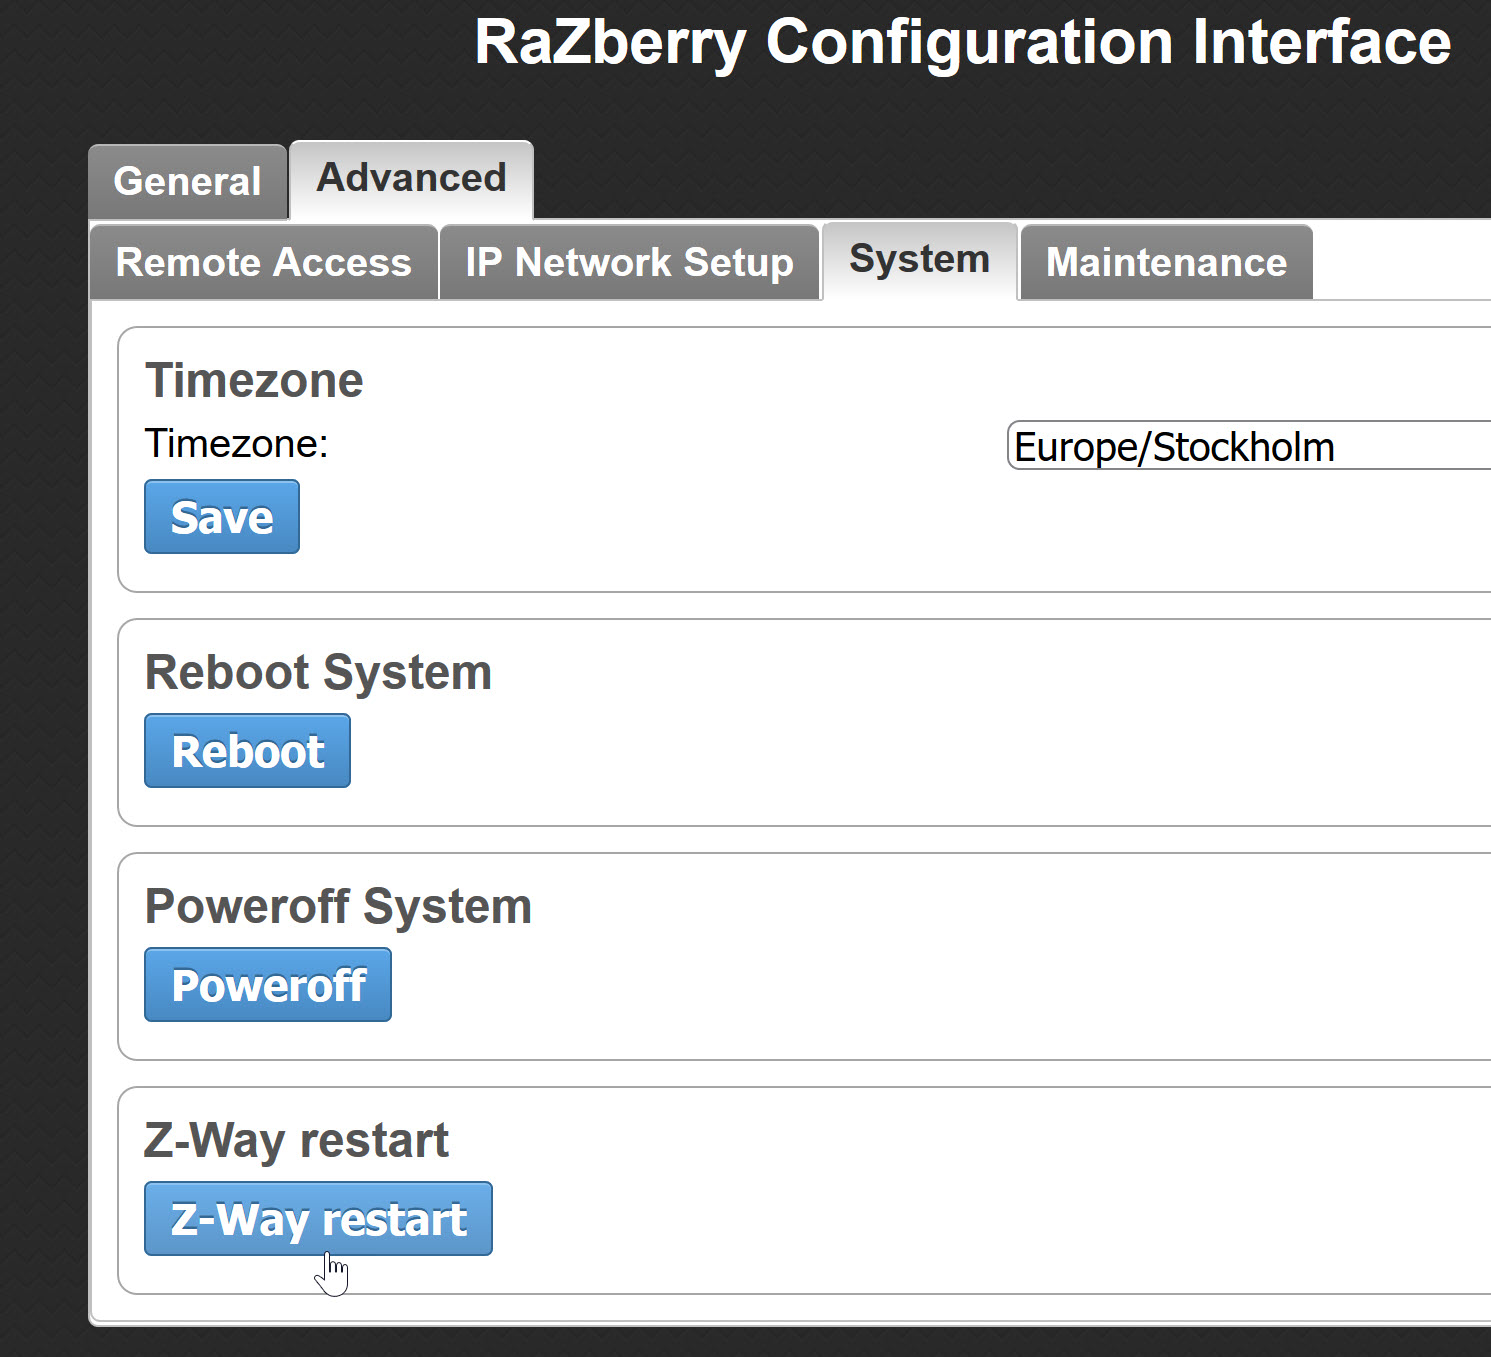
Task: Click the Timezone section heading
Action: tap(254, 381)
